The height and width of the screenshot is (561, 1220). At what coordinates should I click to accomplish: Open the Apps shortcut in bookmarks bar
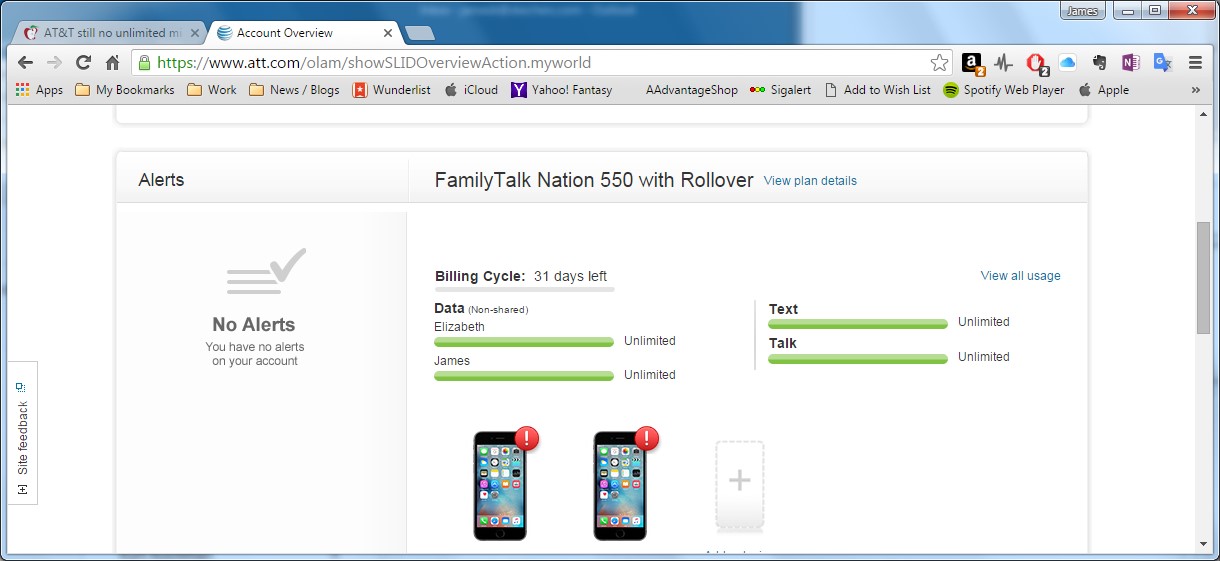[39, 89]
